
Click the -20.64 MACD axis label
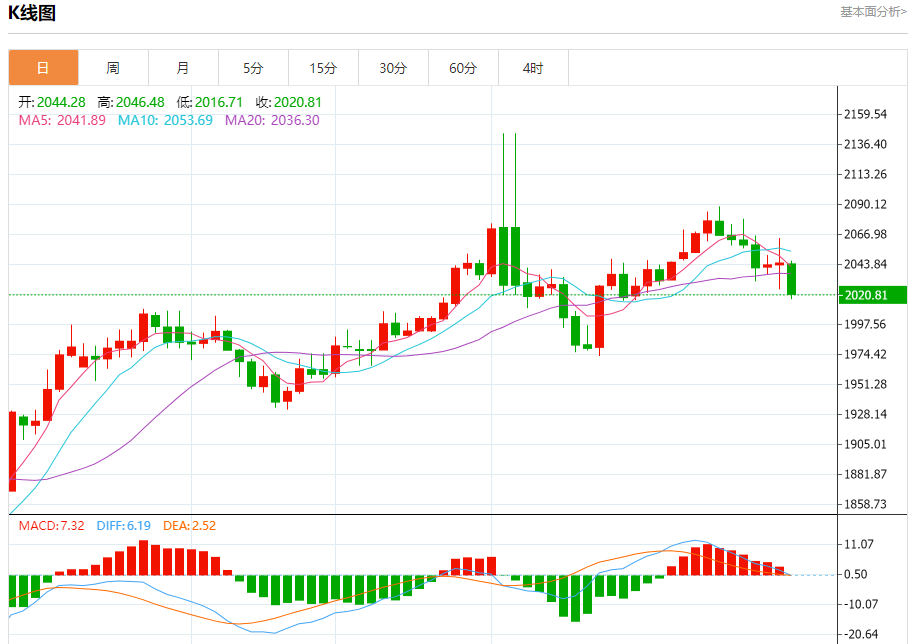click(859, 634)
